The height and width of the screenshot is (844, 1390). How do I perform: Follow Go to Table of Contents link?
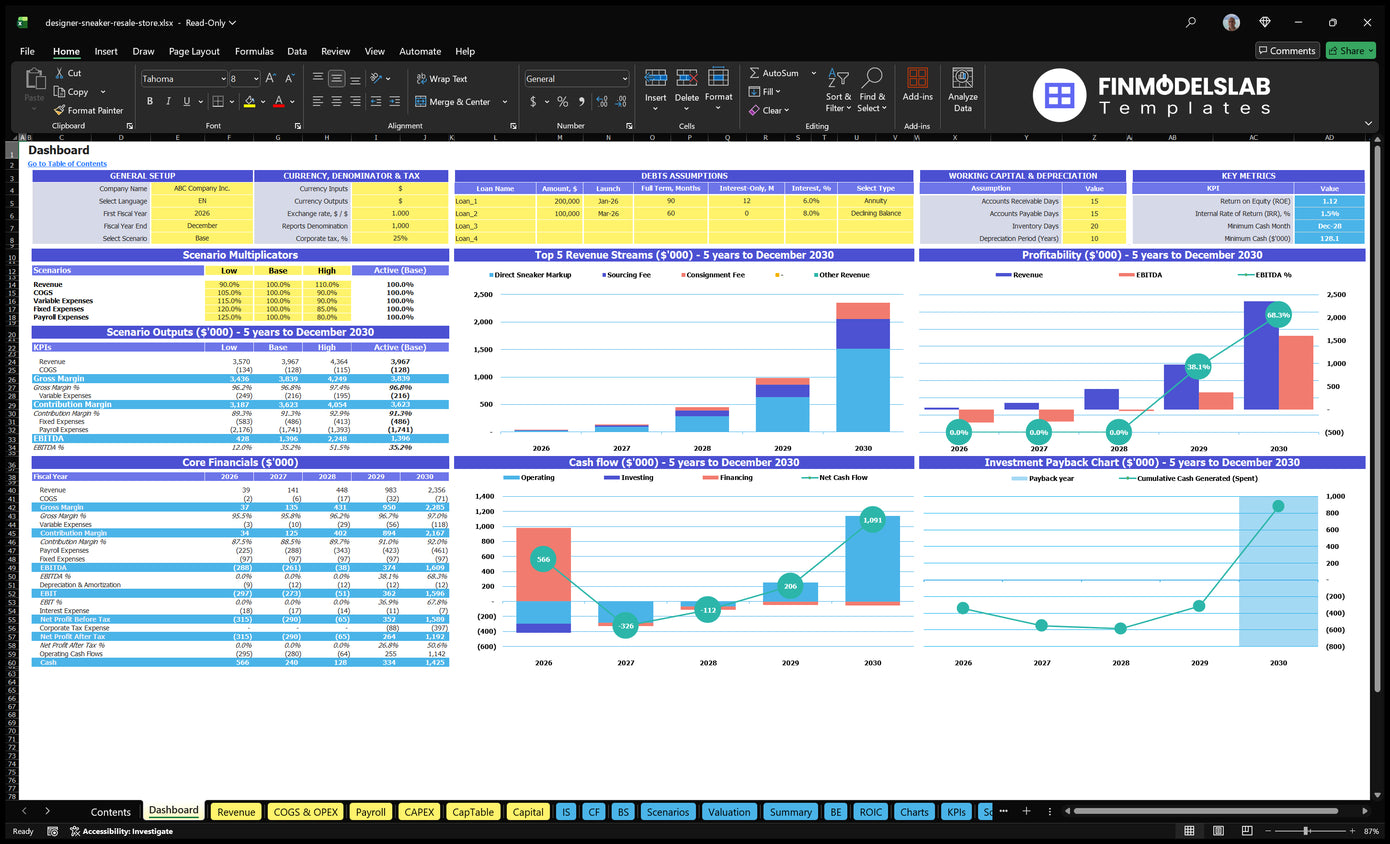coord(67,164)
